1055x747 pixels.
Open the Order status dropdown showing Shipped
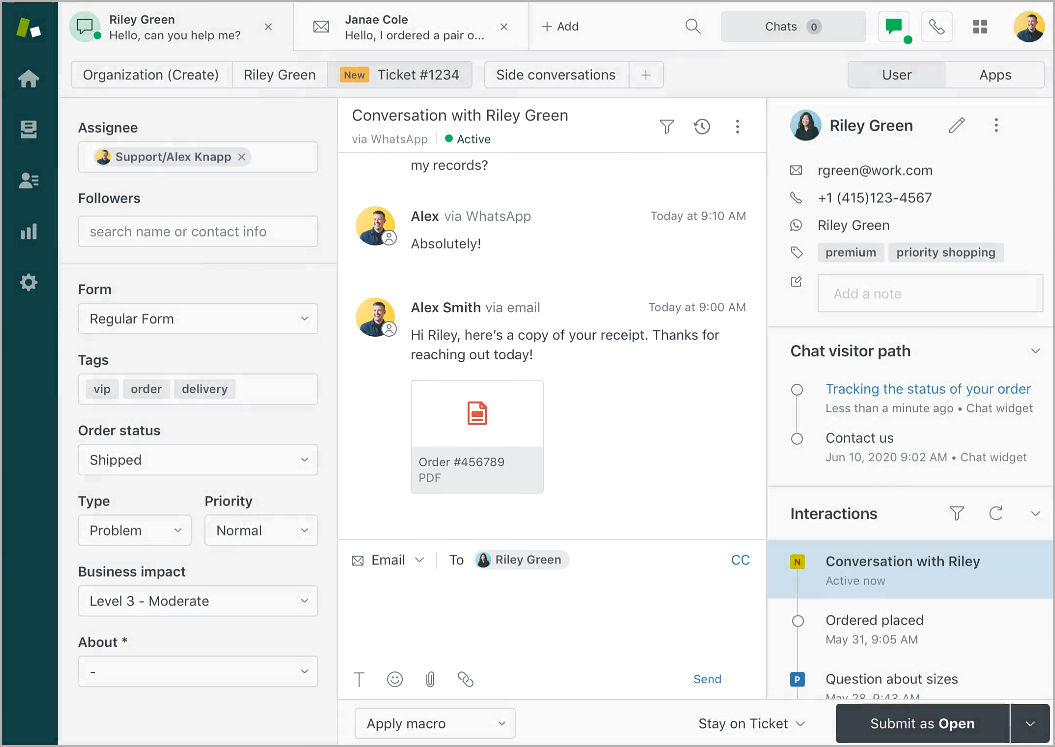coord(197,459)
